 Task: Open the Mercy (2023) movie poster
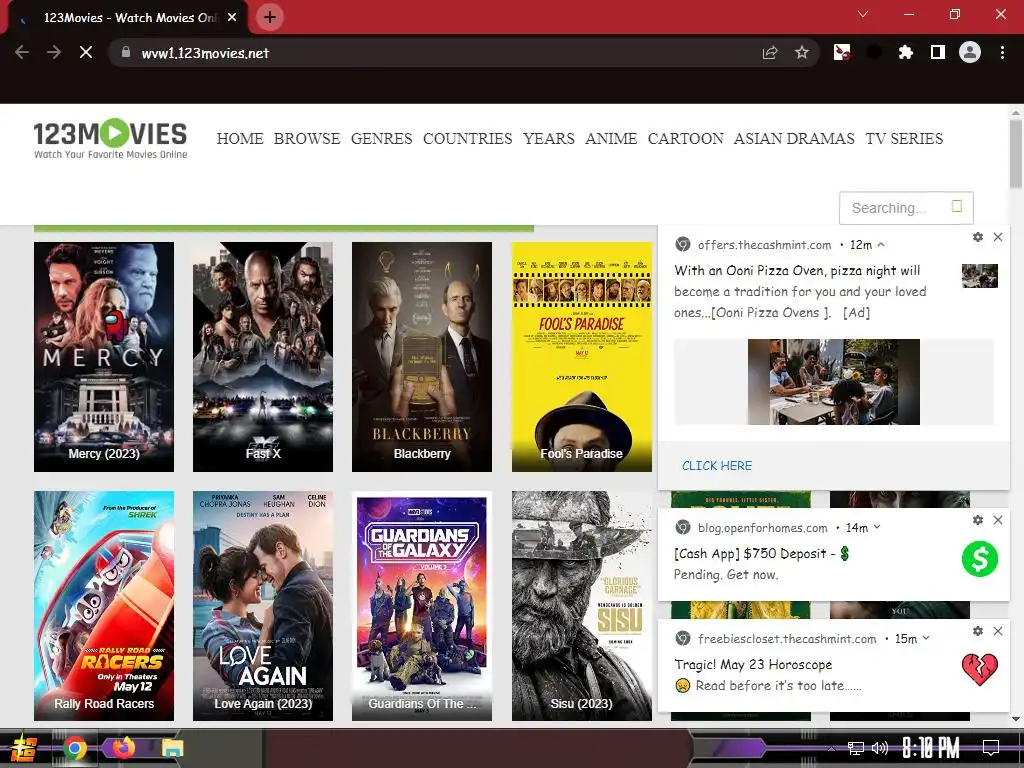[104, 357]
